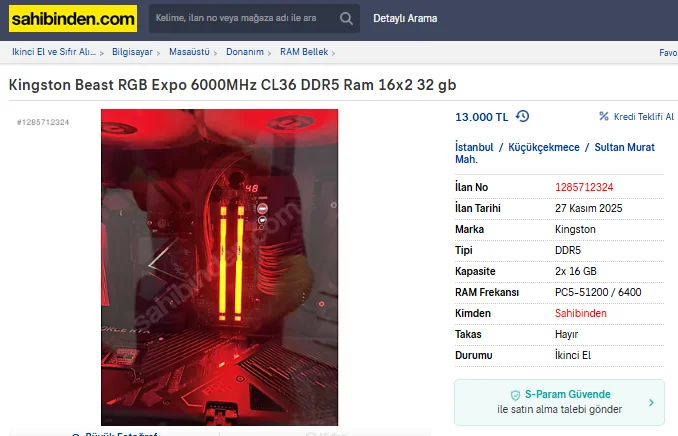Open Detaylı Arama advanced search
Viewport: 678px width, 436px height.
[x=405, y=19]
